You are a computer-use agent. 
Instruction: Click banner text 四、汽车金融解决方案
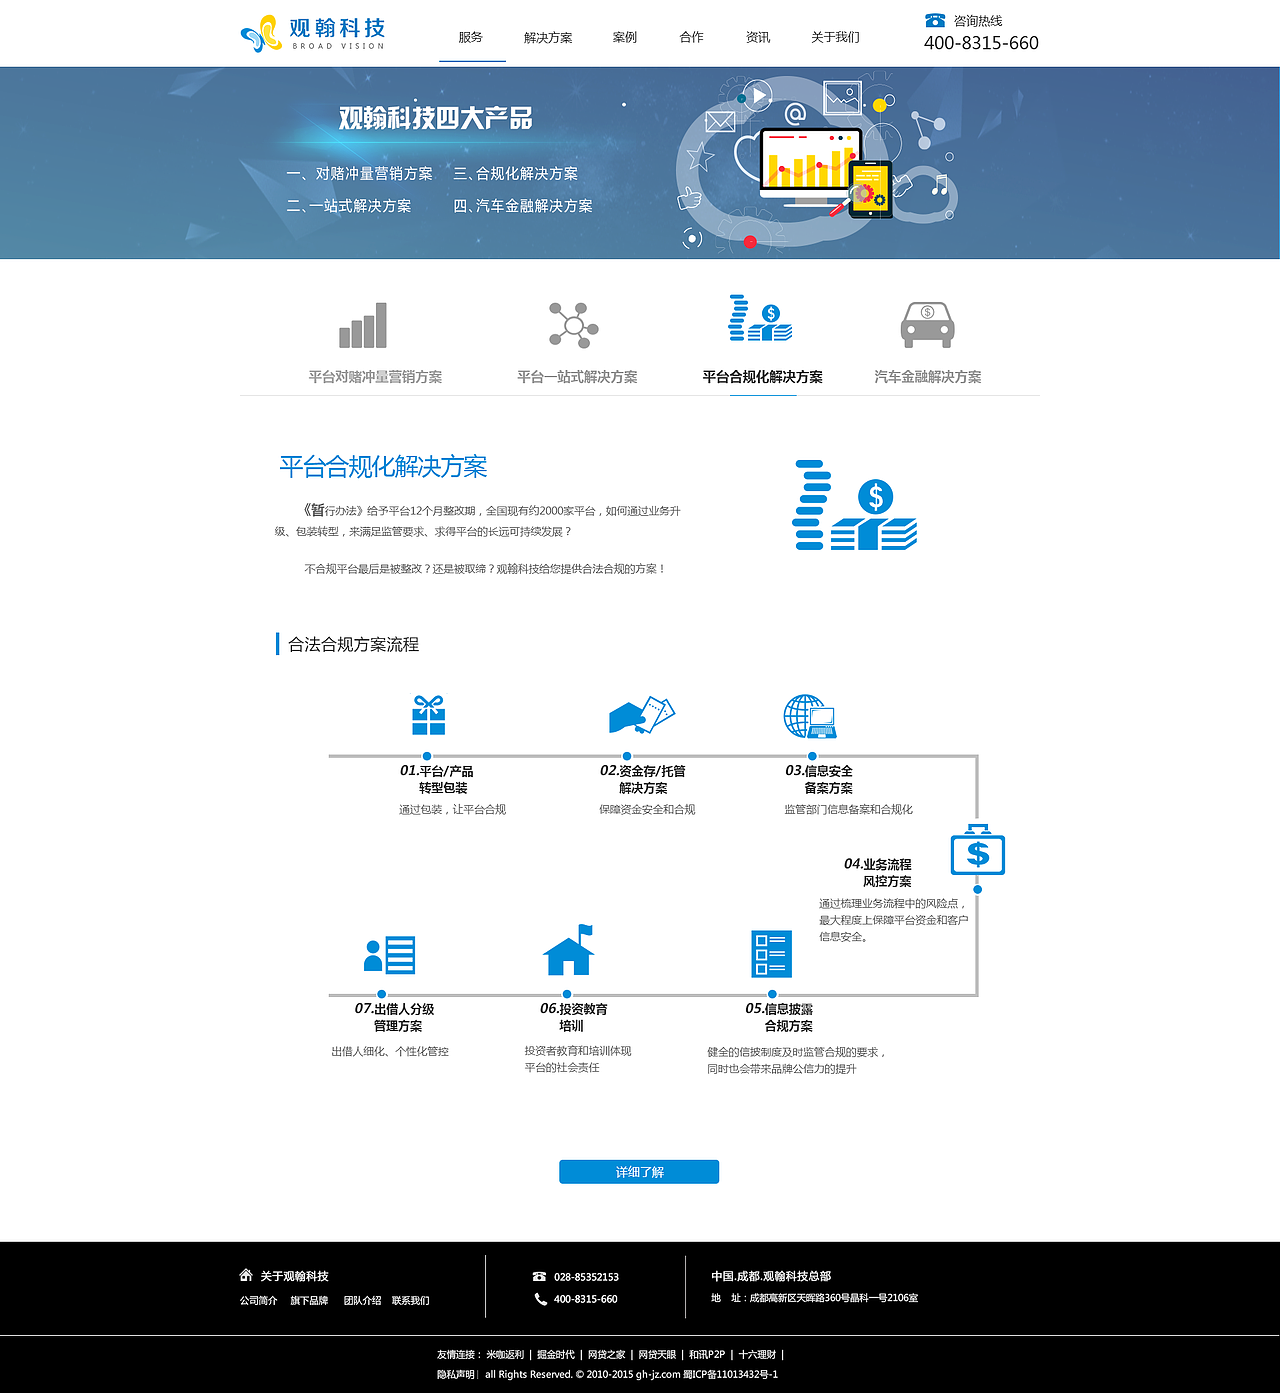pyautogui.click(x=523, y=206)
